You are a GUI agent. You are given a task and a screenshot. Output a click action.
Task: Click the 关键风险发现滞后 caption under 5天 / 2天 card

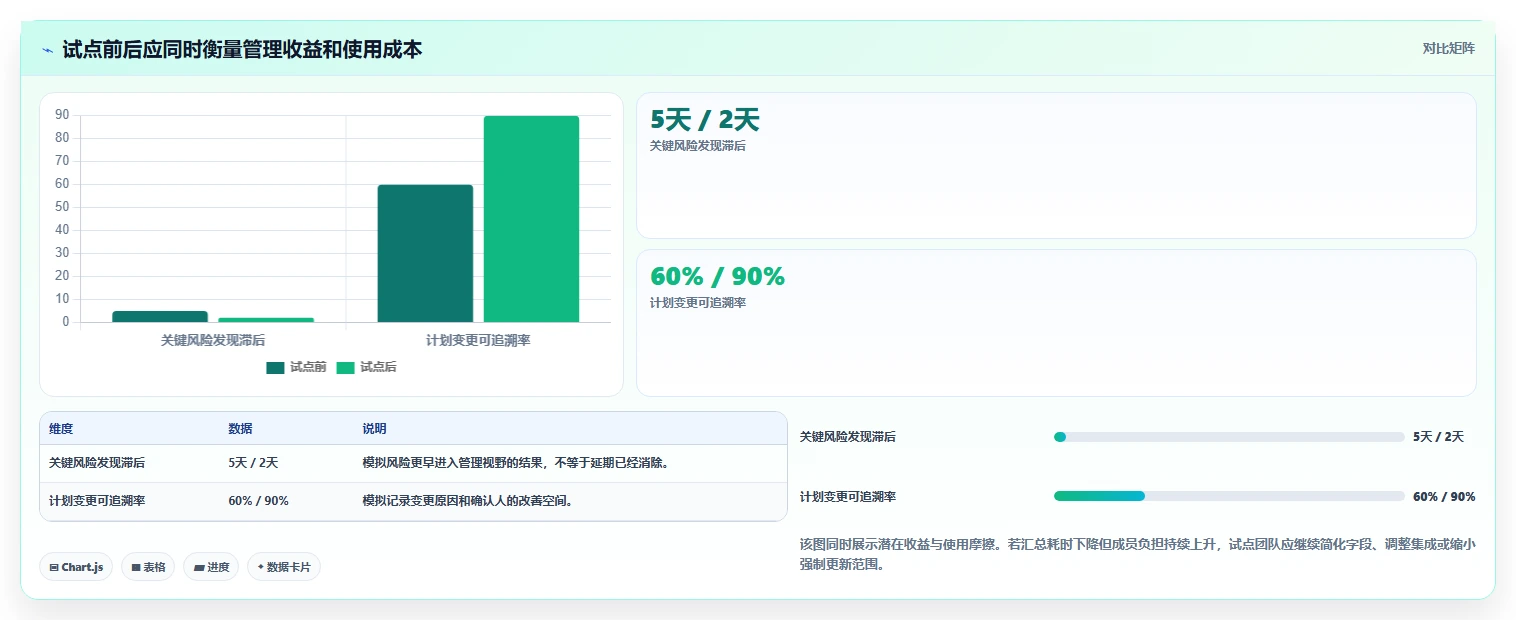point(698,146)
